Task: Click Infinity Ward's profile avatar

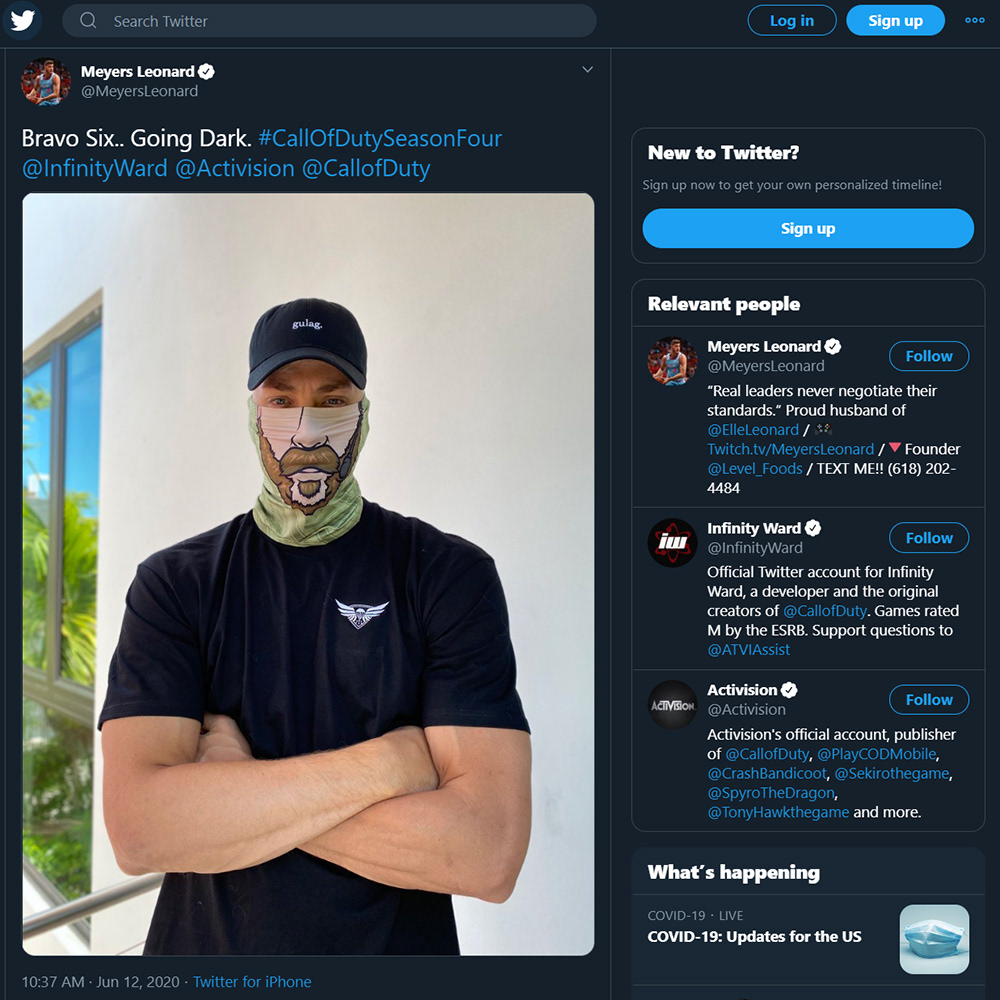Action: click(x=672, y=543)
